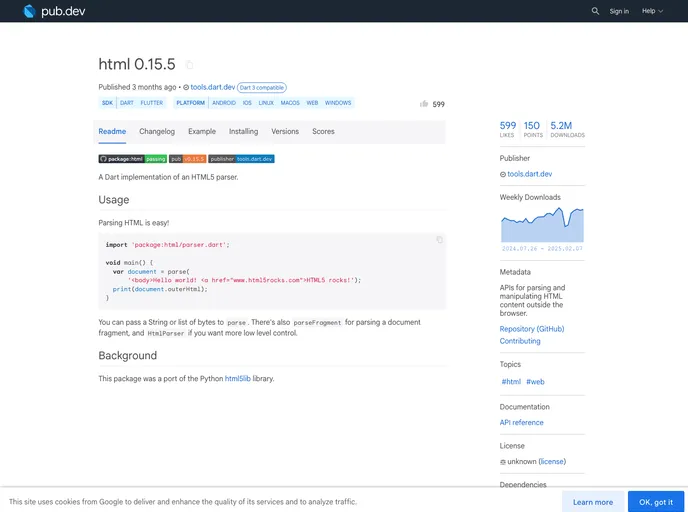
Task: Click the pub.dev Dart logo icon
Action: point(29,11)
